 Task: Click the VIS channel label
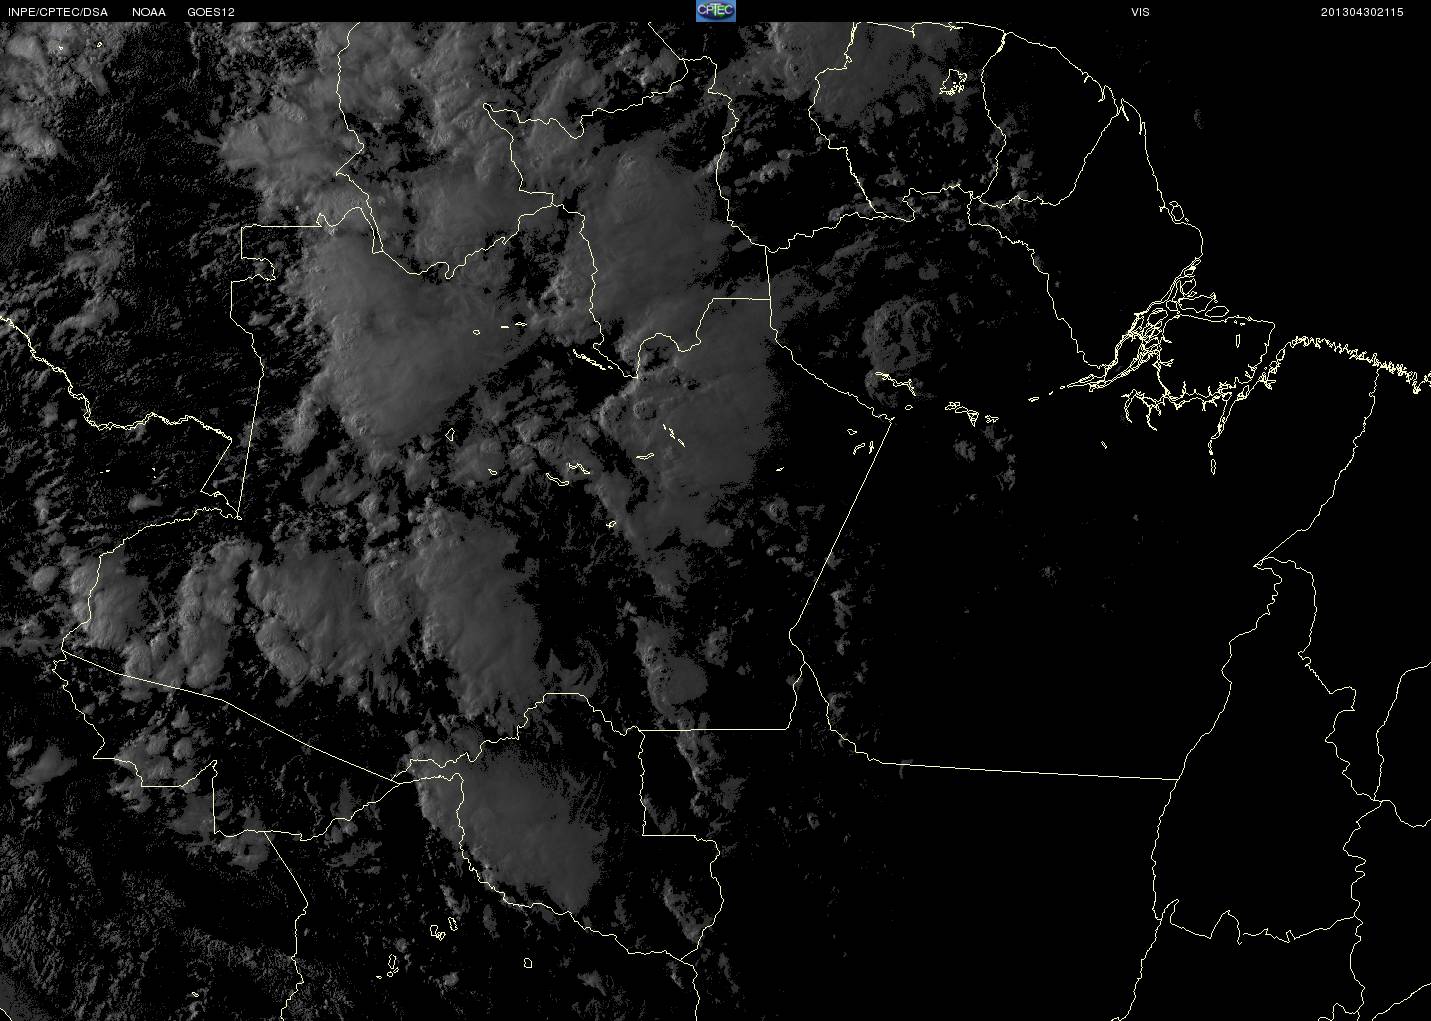point(1140,12)
